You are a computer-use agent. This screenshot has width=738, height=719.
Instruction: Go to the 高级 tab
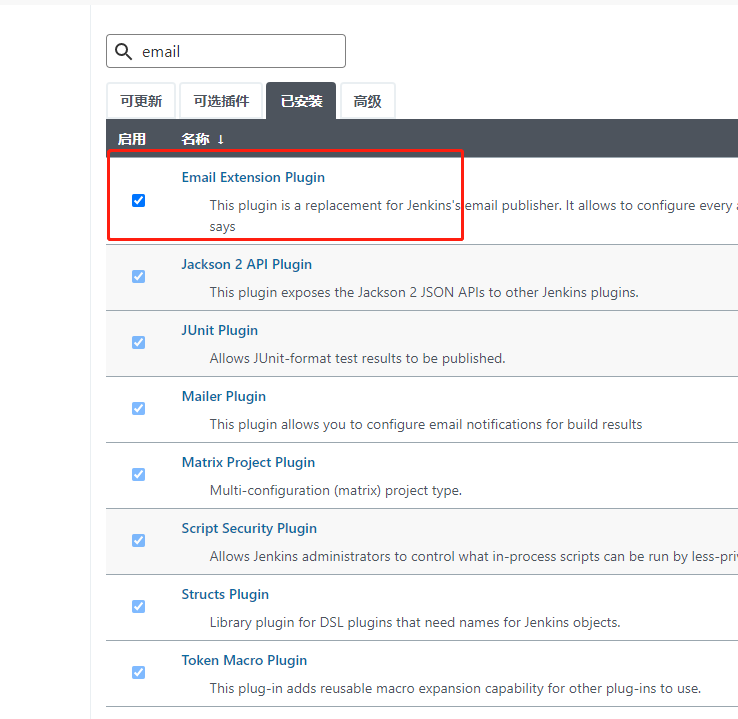pyautogui.click(x=368, y=101)
